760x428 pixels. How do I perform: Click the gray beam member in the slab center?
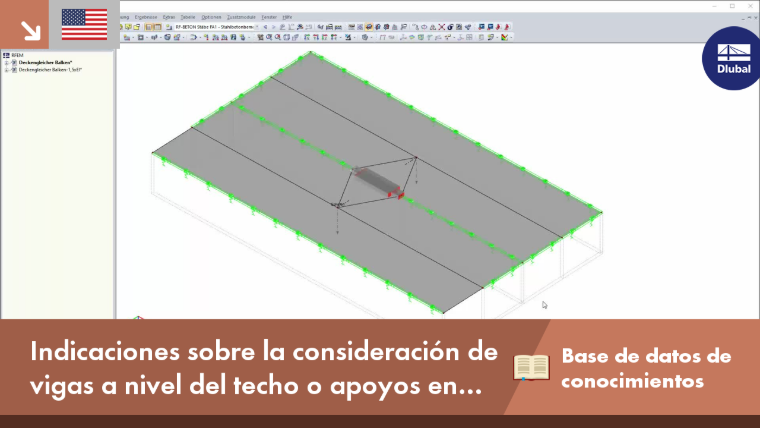pyautogui.click(x=376, y=180)
